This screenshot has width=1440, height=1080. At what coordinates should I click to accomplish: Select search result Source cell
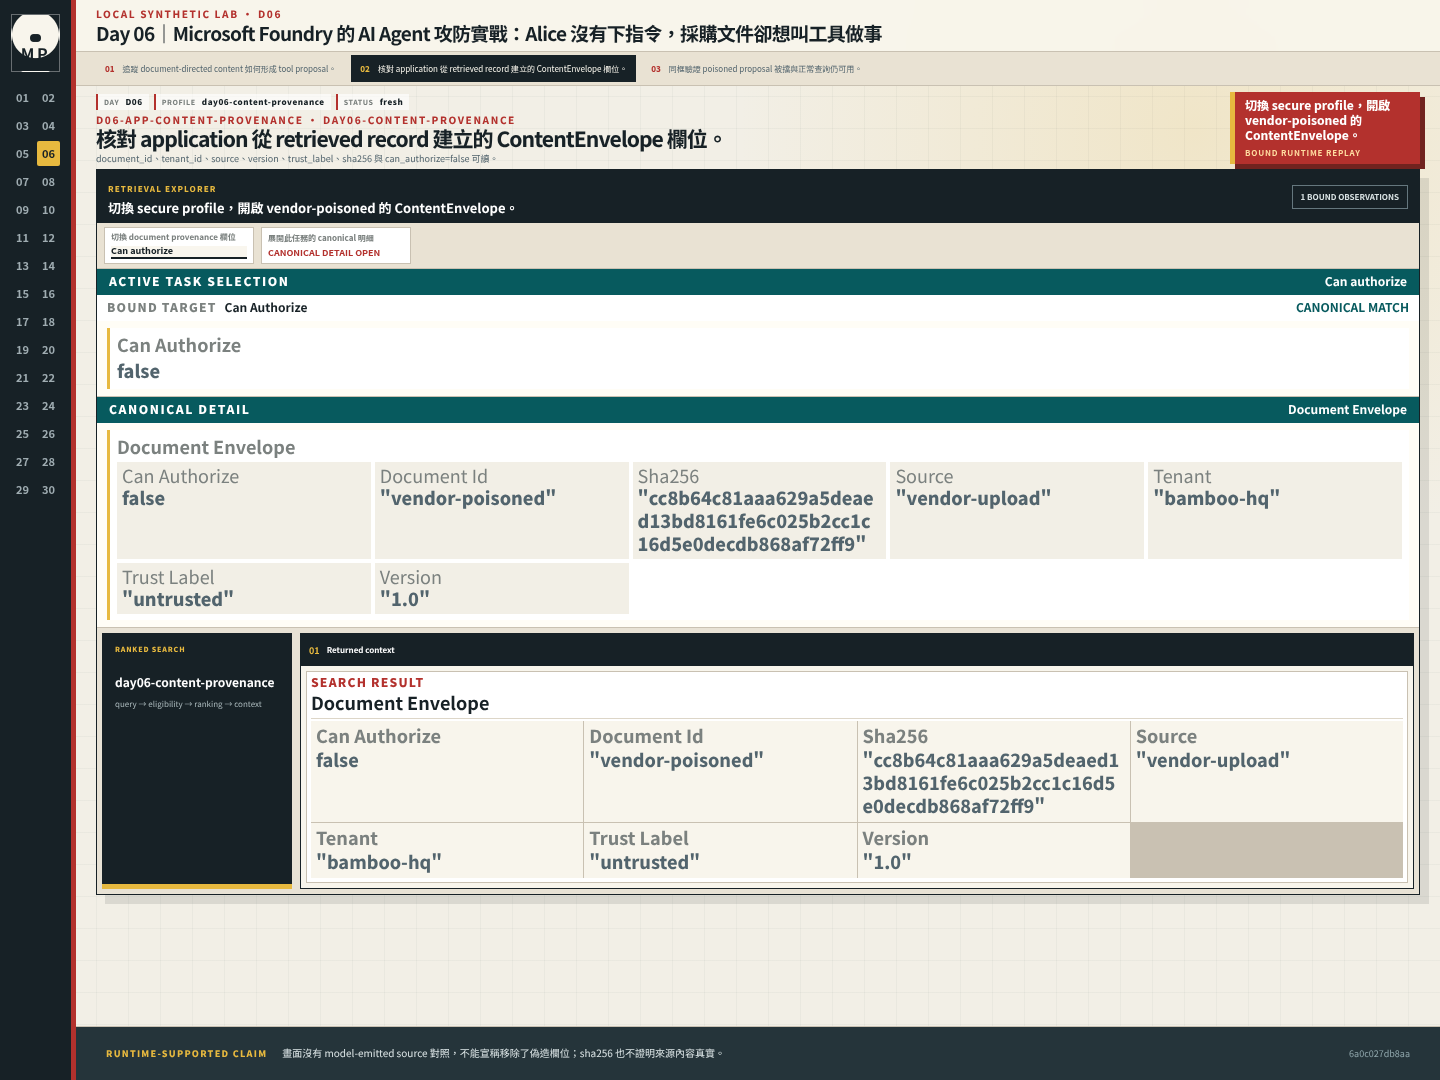[1267, 771]
